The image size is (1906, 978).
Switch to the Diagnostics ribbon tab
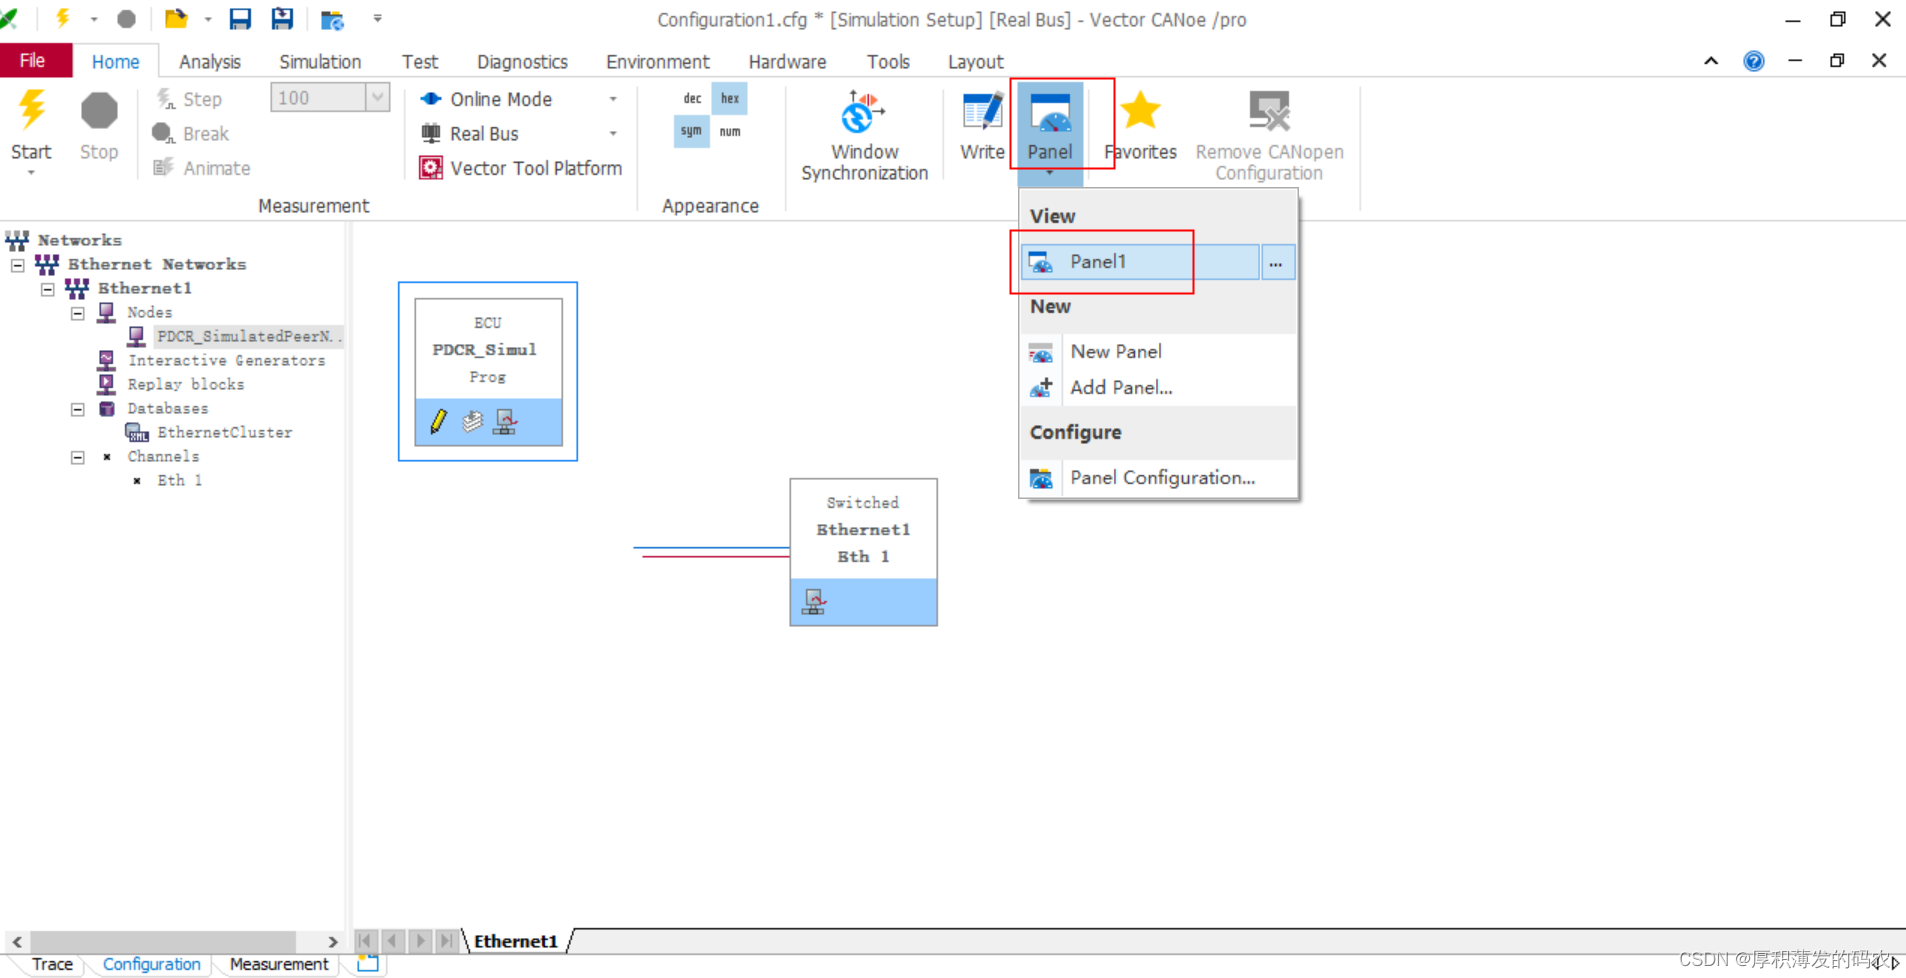pyautogui.click(x=522, y=62)
